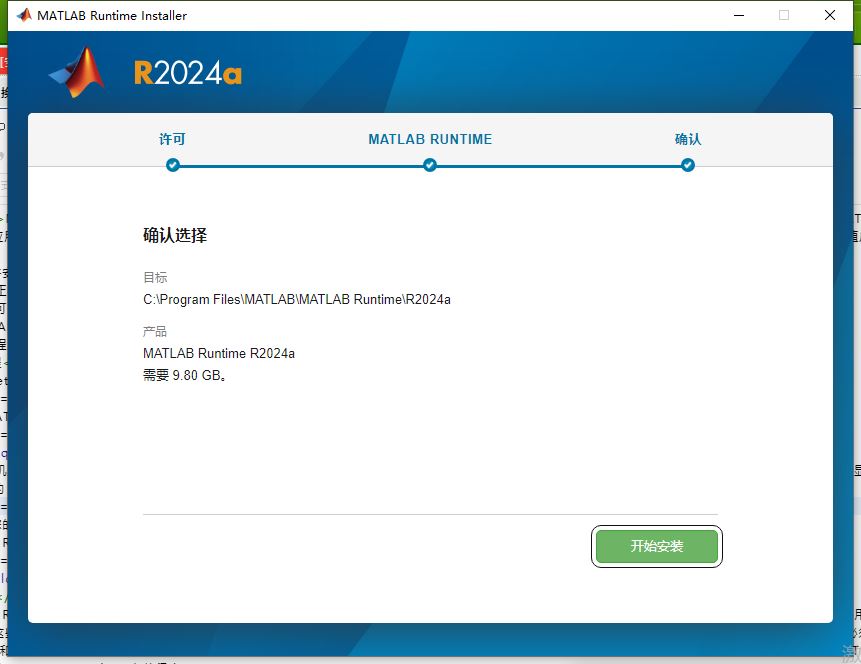
Task: Click the MATLAB Runtime Installer window title
Action: pyautogui.click(x=112, y=15)
